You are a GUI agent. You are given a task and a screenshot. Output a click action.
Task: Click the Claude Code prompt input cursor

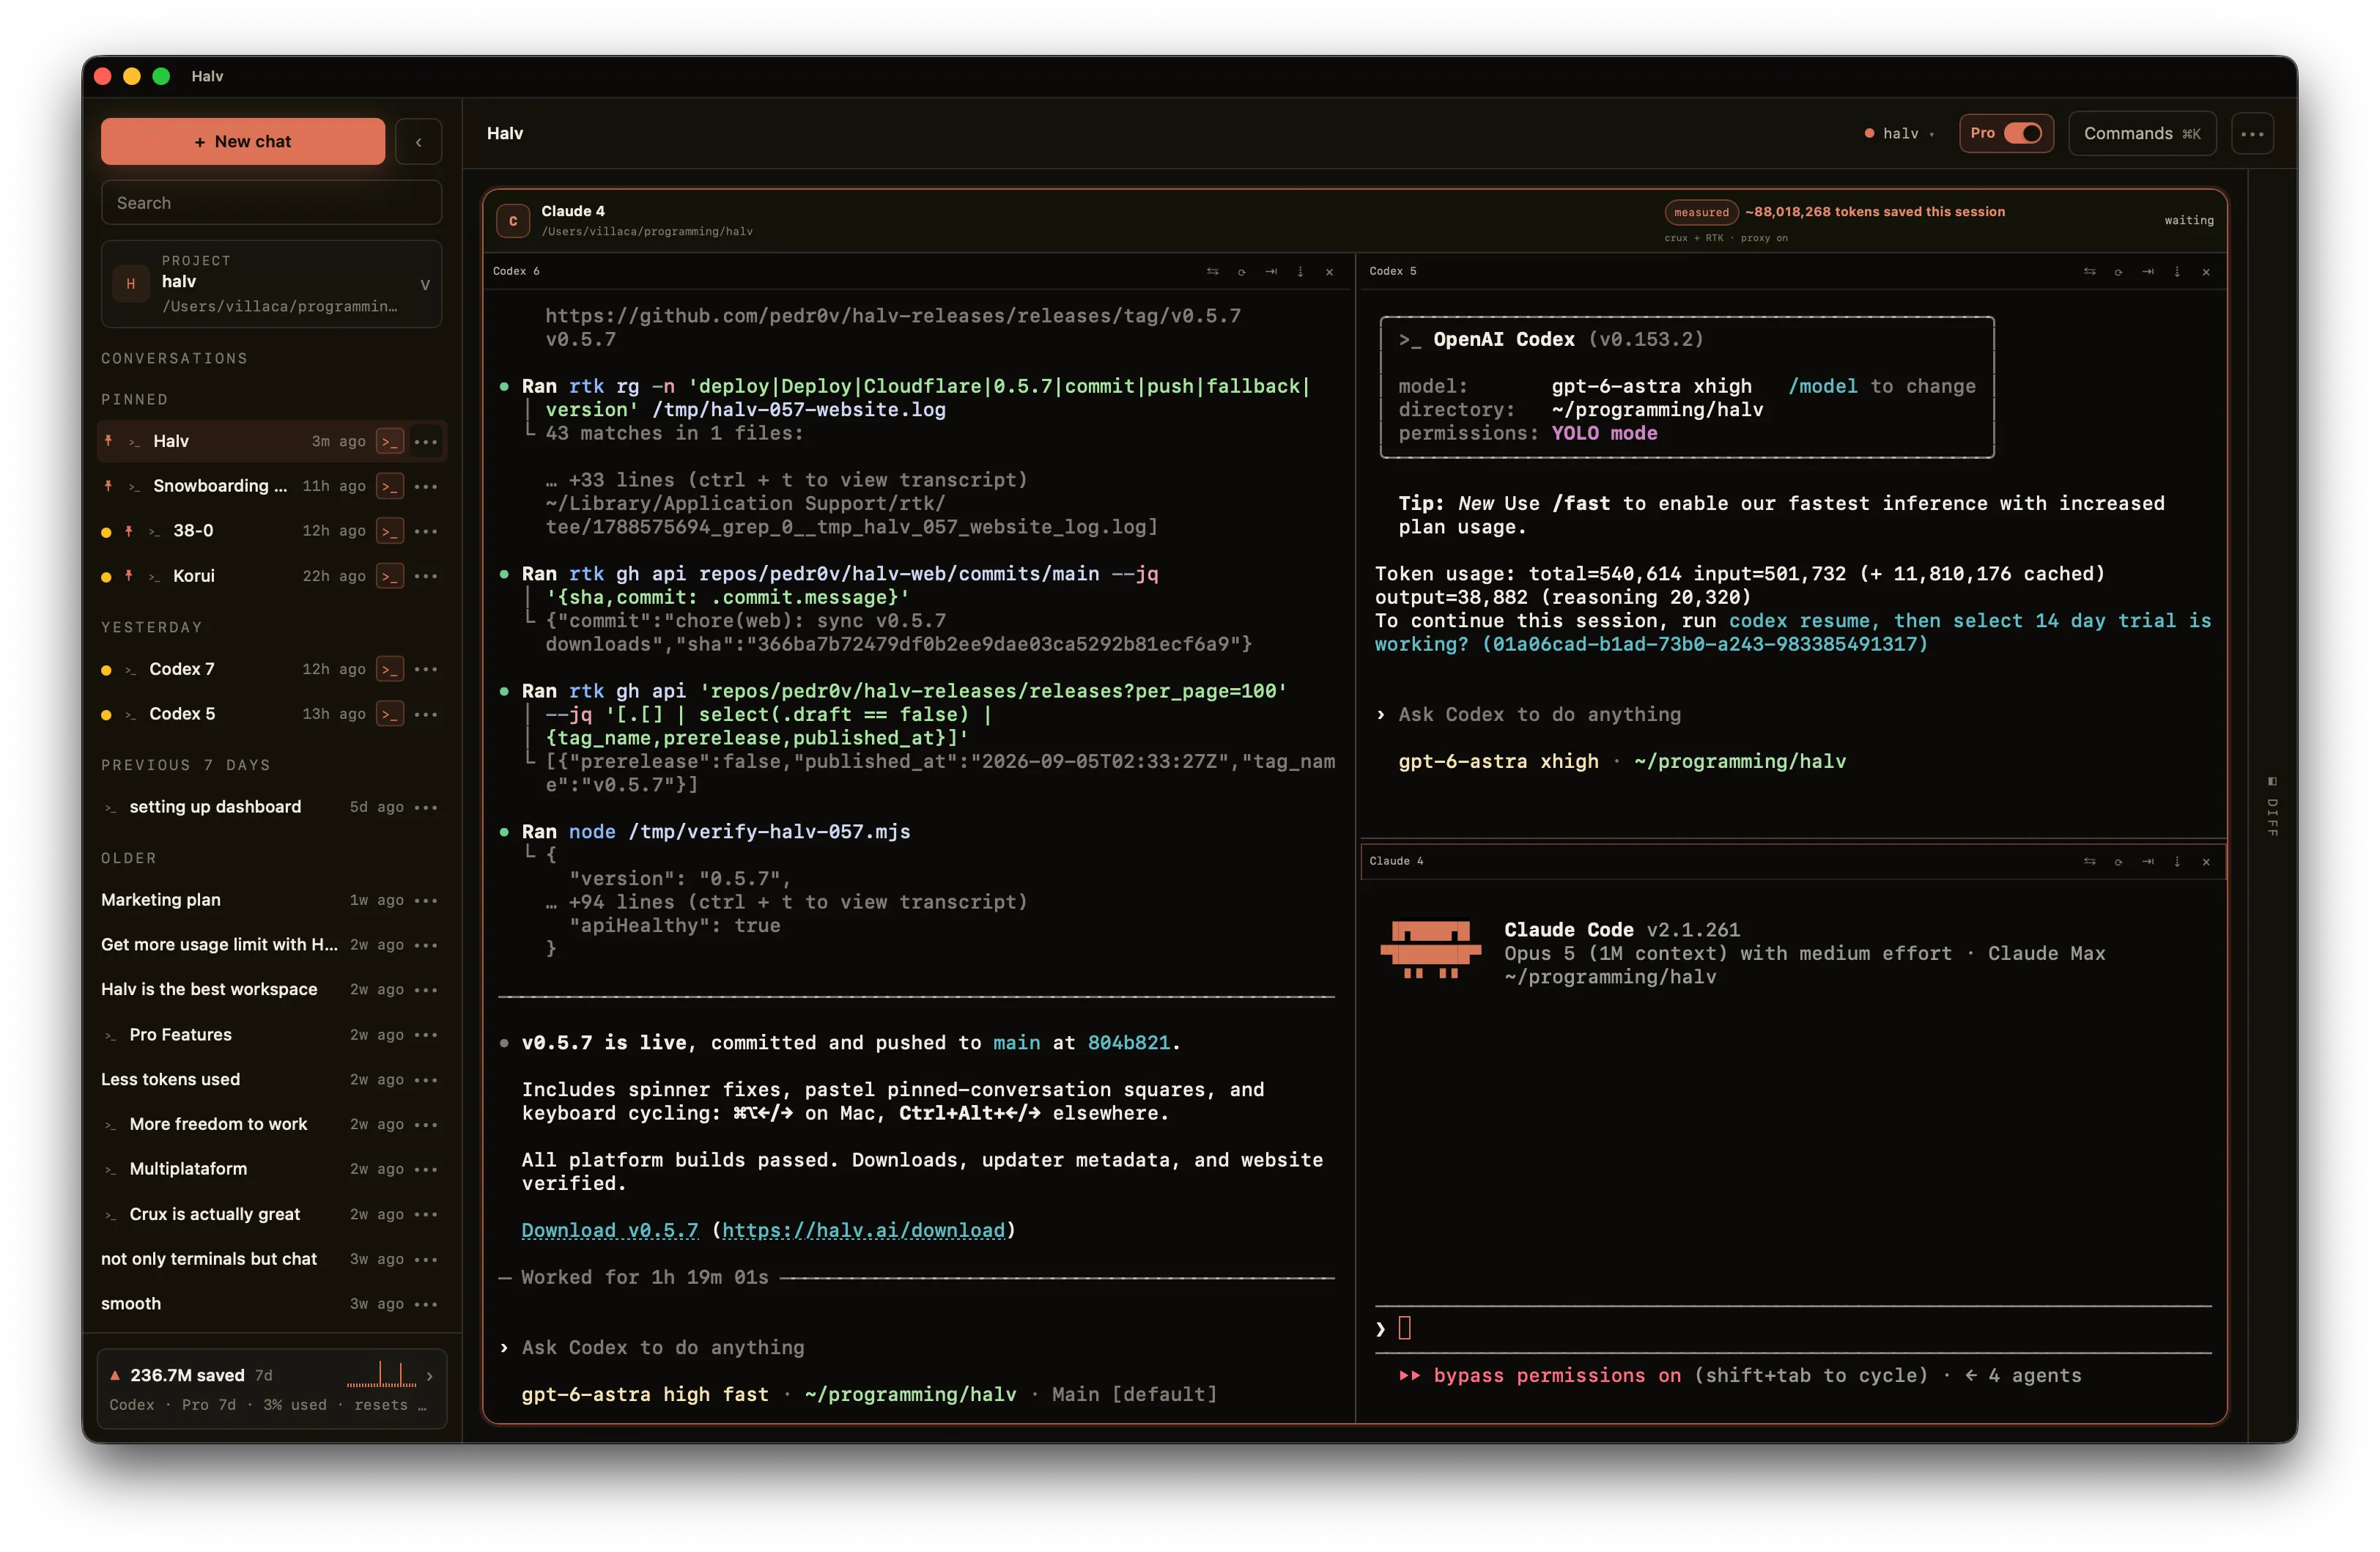[x=1404, y=1328]
